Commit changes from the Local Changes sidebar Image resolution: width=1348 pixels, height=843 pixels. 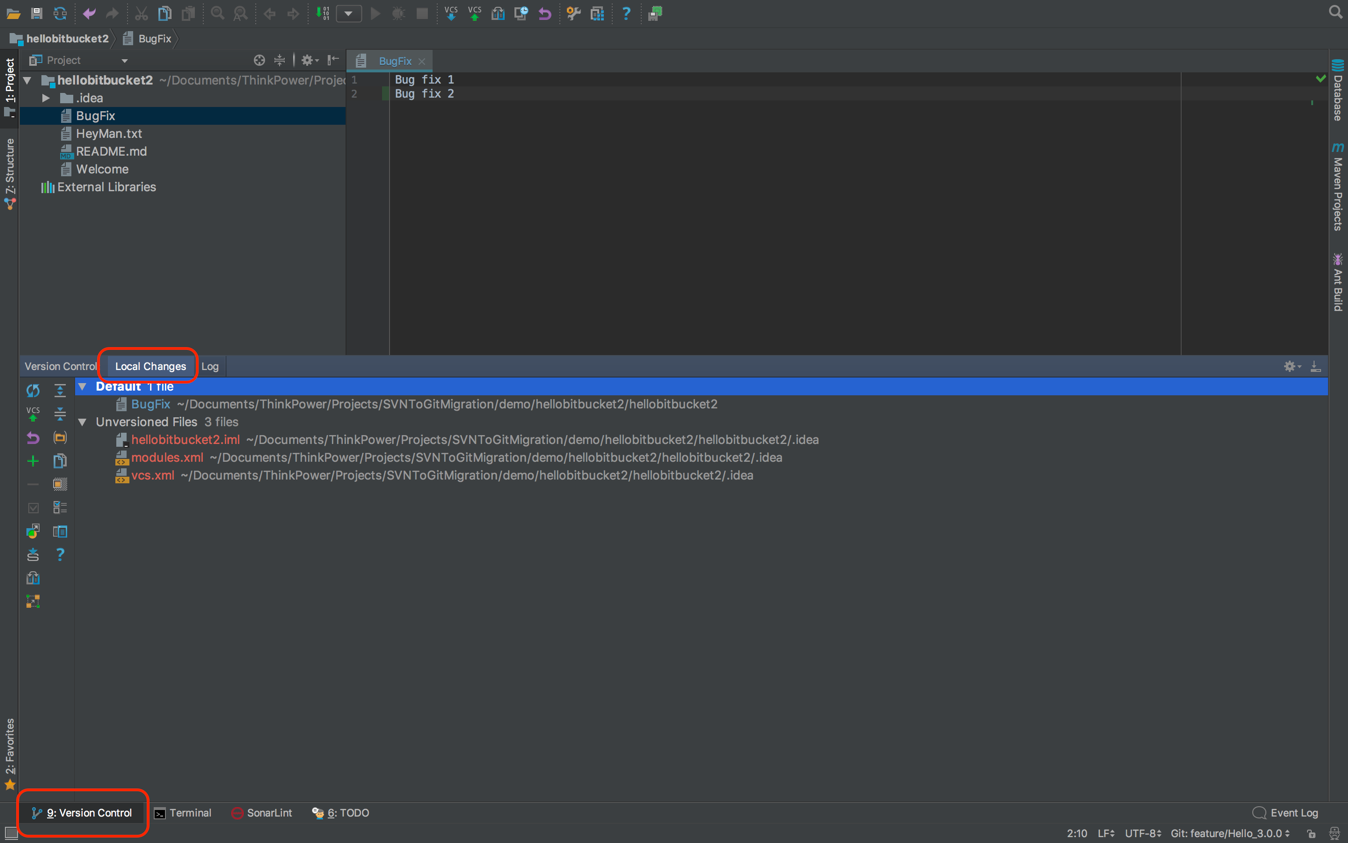pyautogui.click(x=33, y=414)
